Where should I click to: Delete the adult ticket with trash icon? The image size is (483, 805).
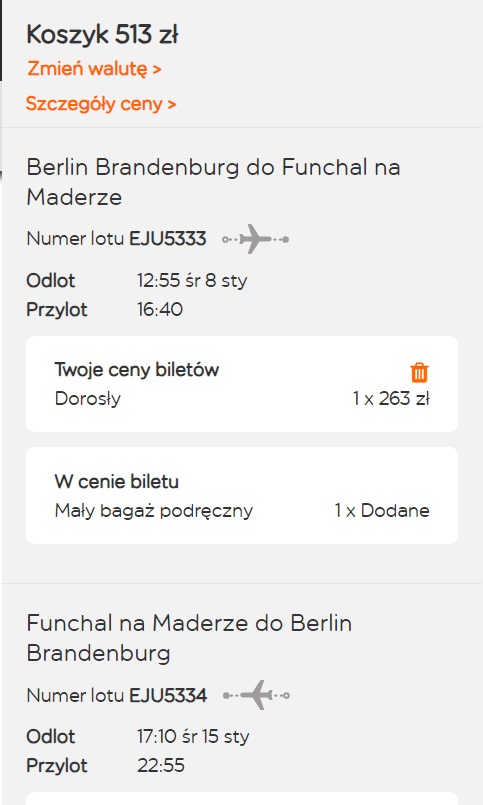point(419,372)
